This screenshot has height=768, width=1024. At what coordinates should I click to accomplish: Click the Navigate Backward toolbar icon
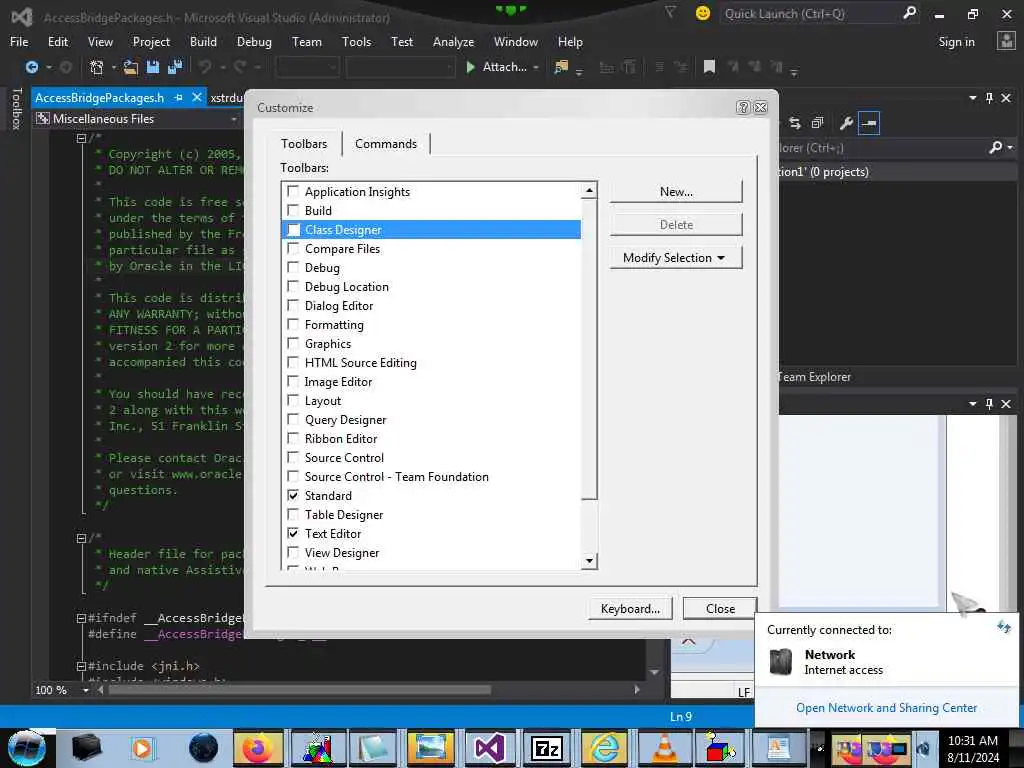(x=31, y=67)
